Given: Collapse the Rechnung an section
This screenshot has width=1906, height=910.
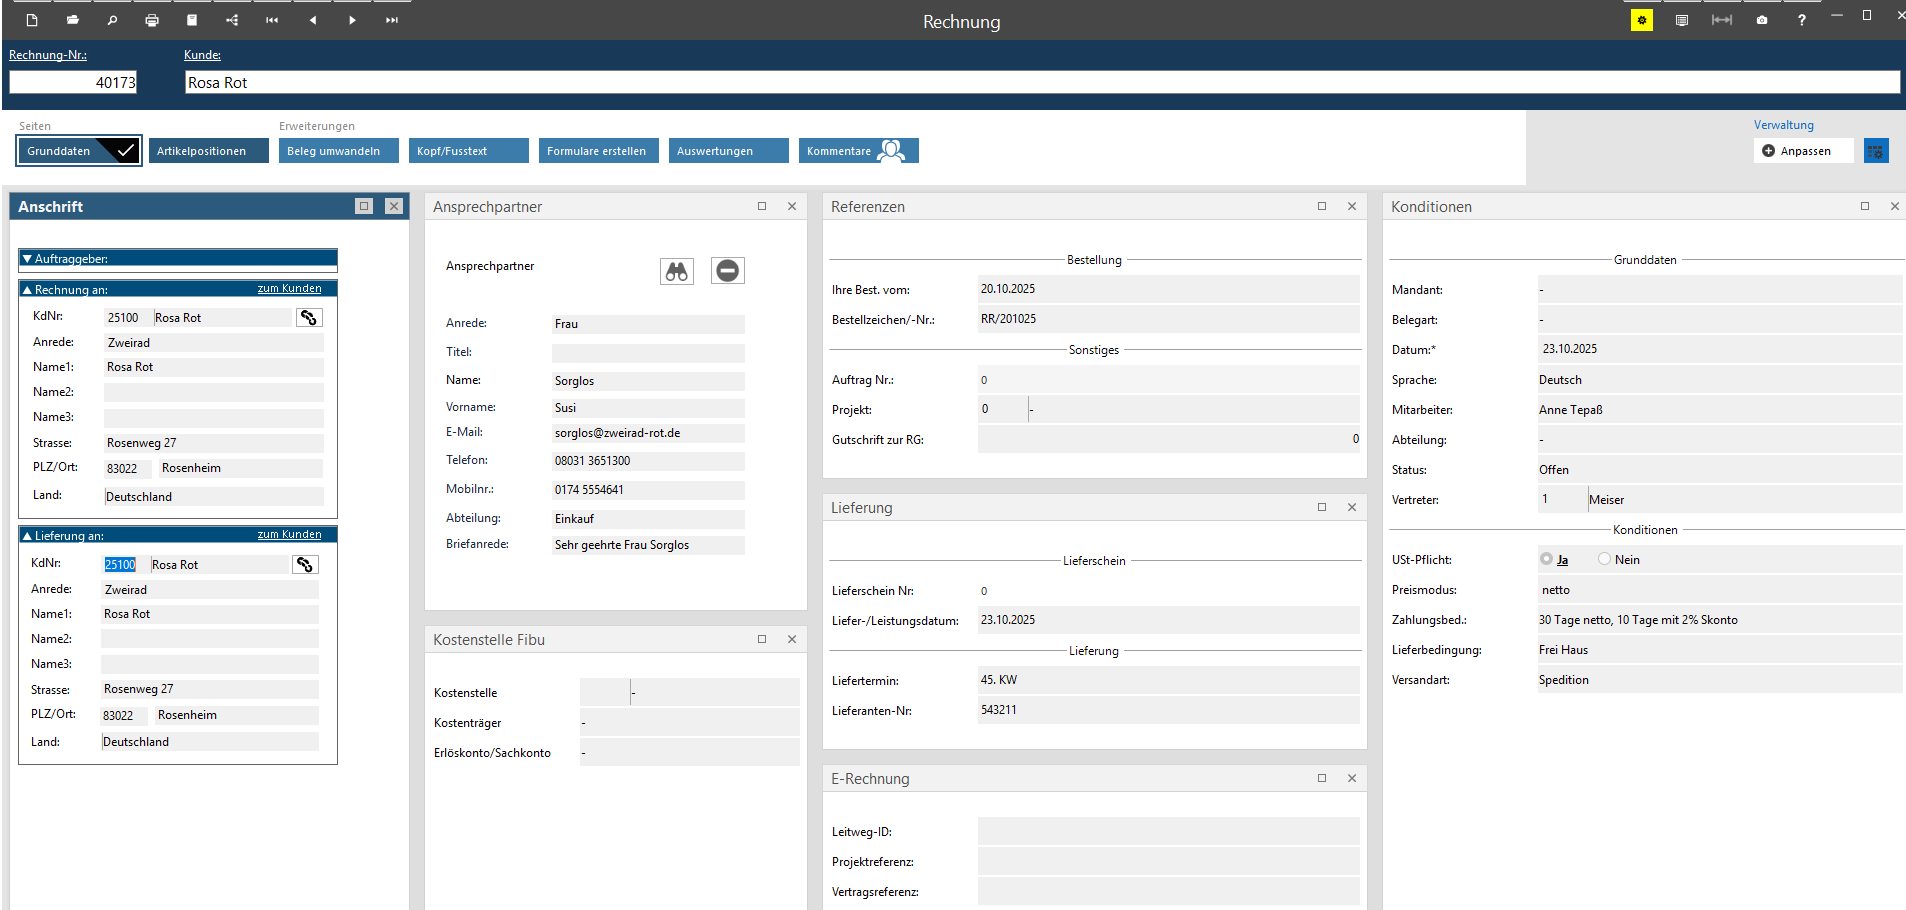Looking at the screenshot, I should click(28, 290).
